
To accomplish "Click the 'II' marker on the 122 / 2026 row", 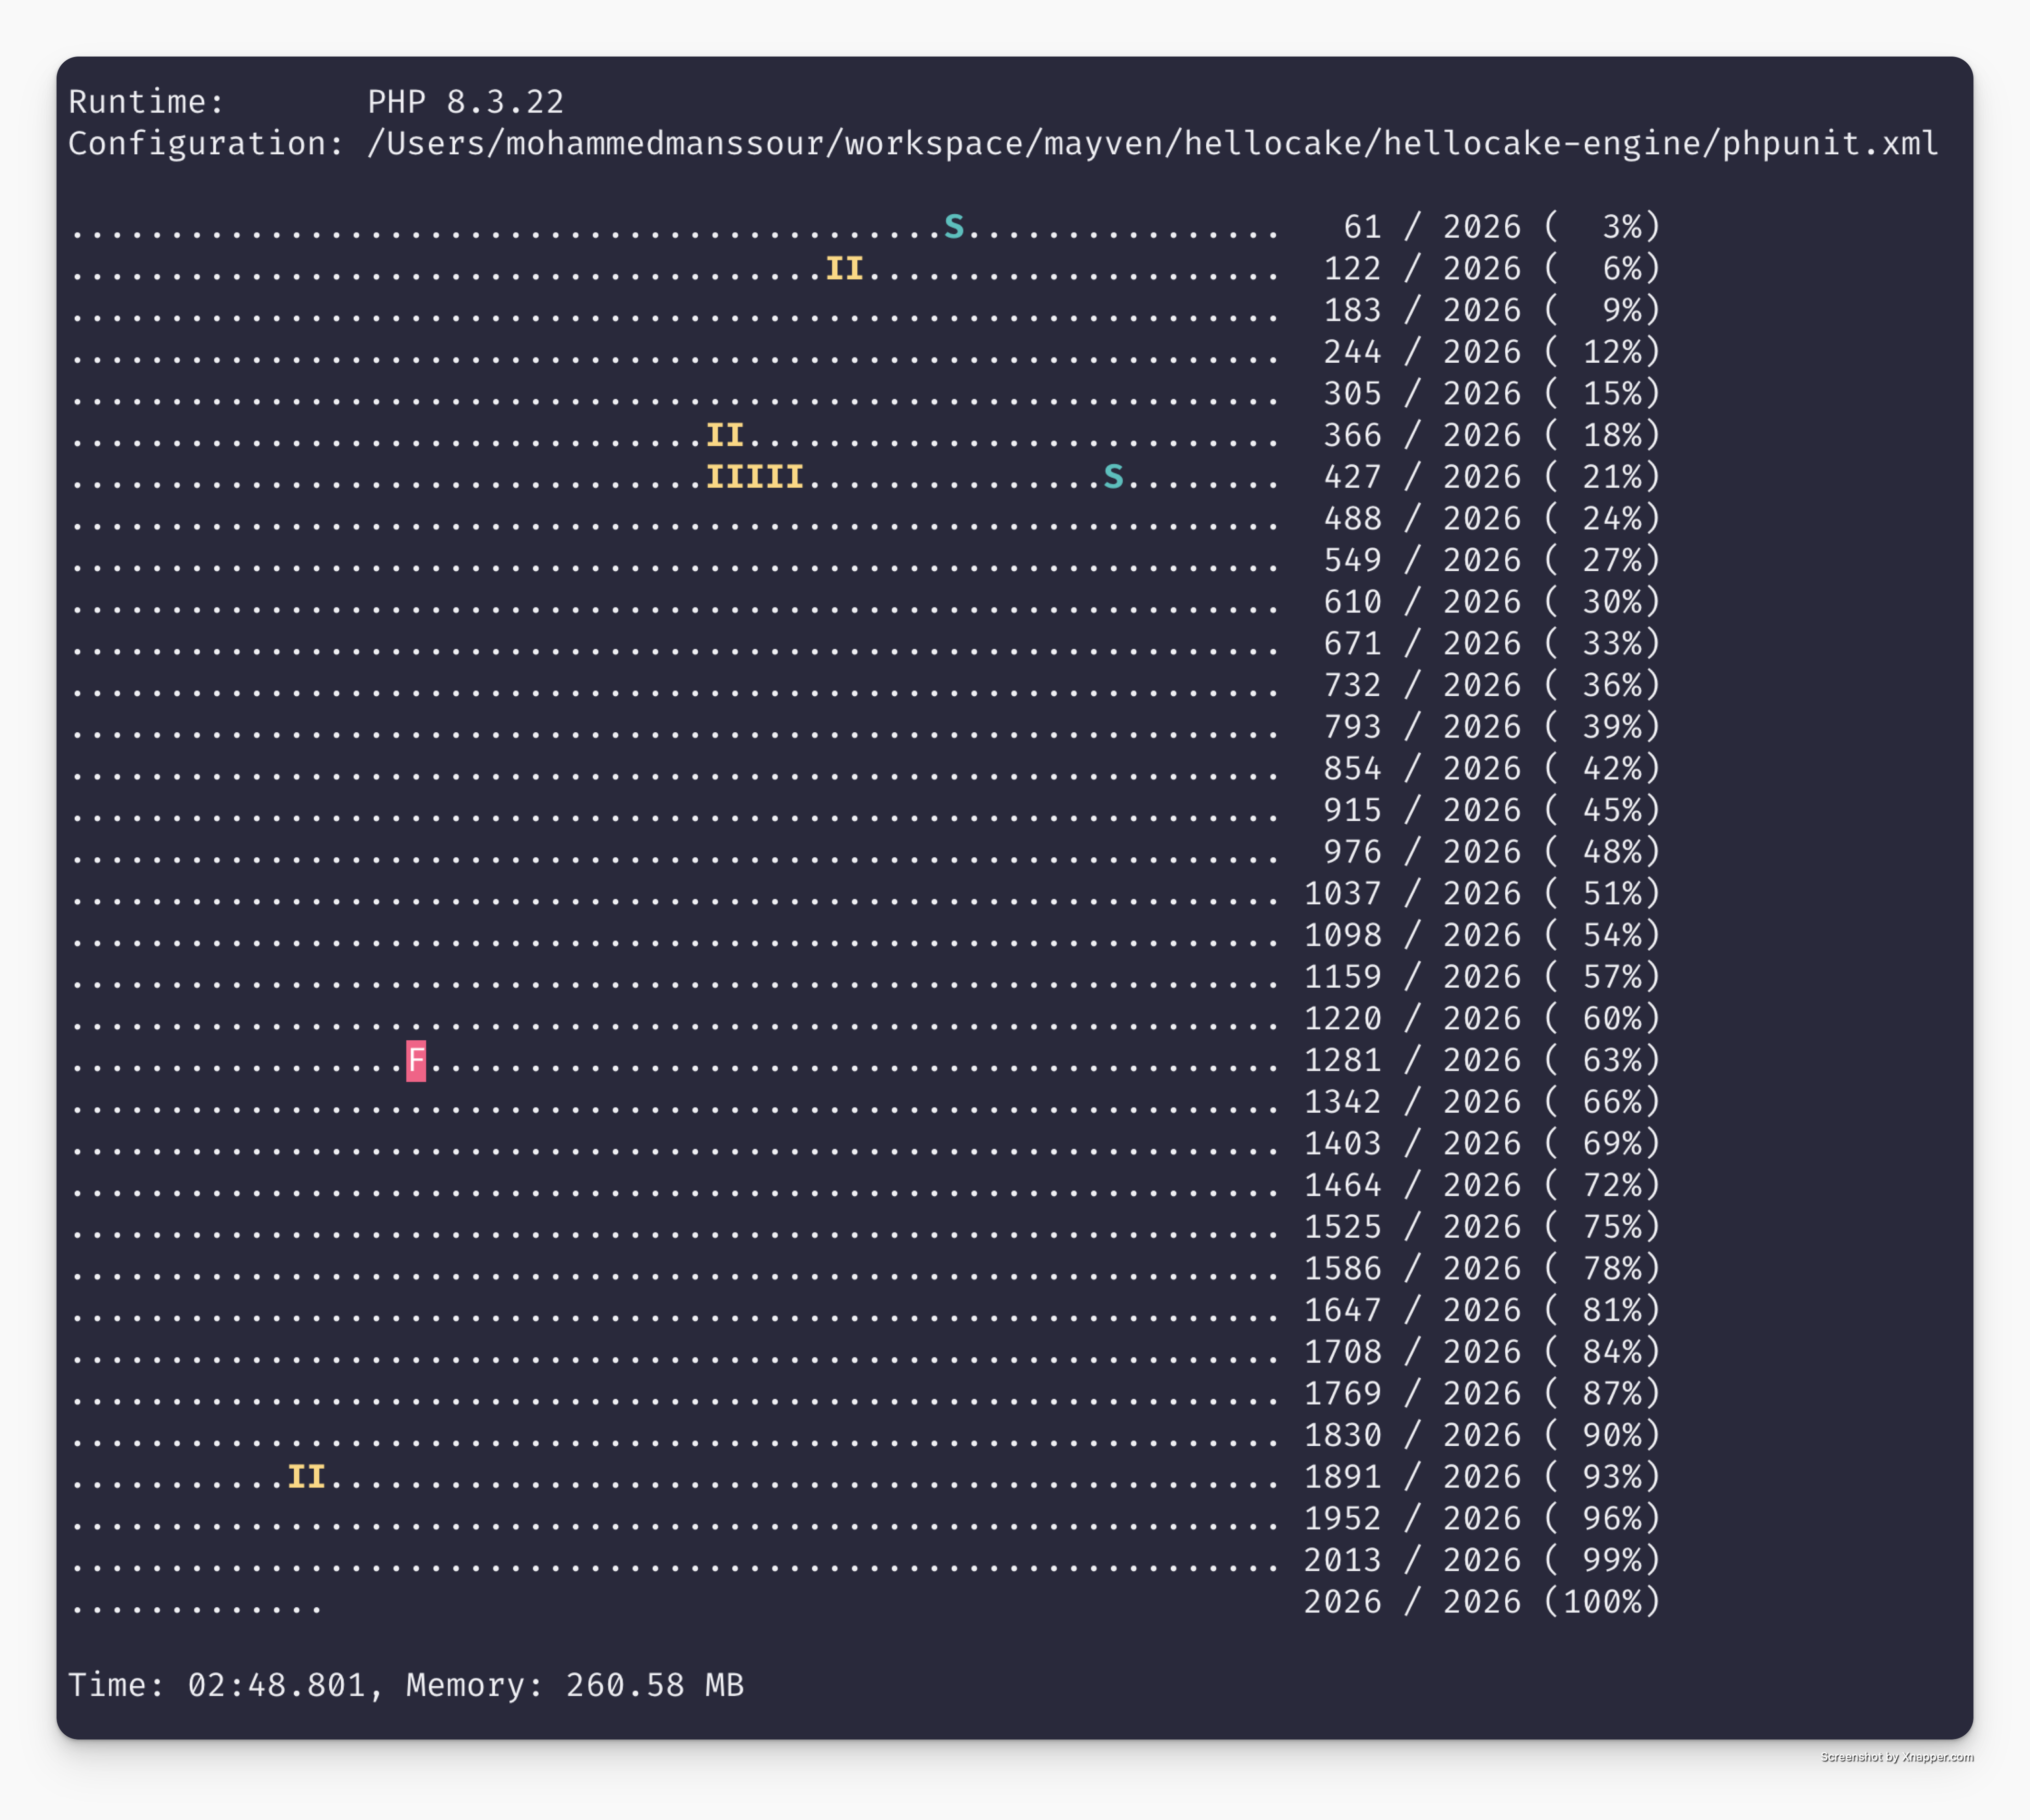I will pyautogui.click(x=844, y=269).
